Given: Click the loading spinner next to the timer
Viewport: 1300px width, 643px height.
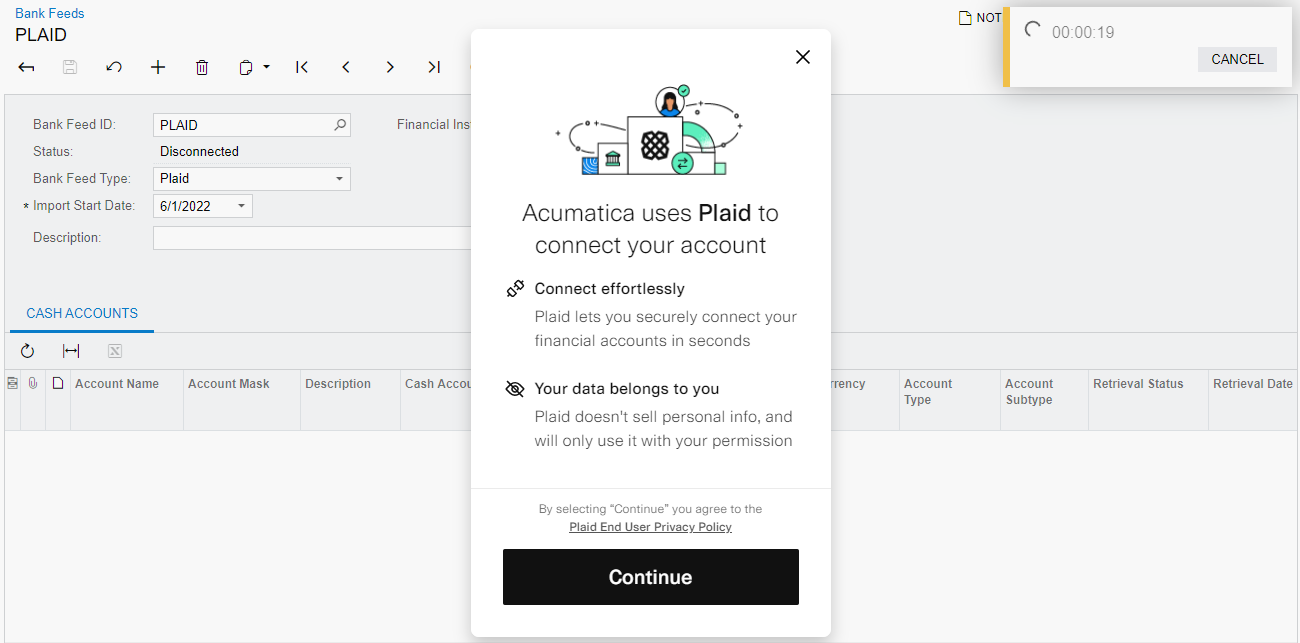Looking at the screenshot, I should click(x=1031, y=31).
